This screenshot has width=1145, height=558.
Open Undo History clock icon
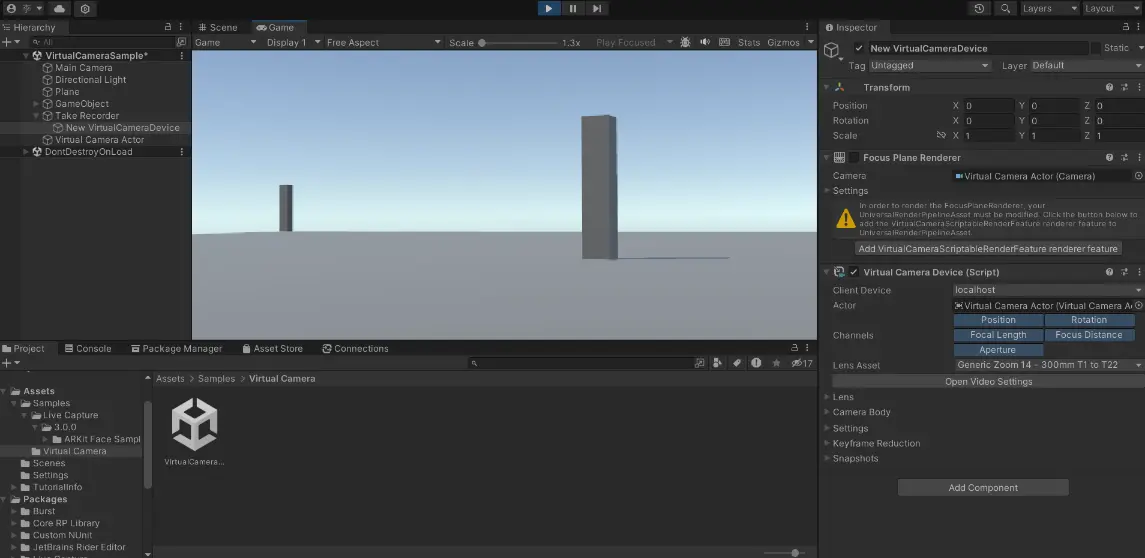pyautogui.click(x=979, y=9)
